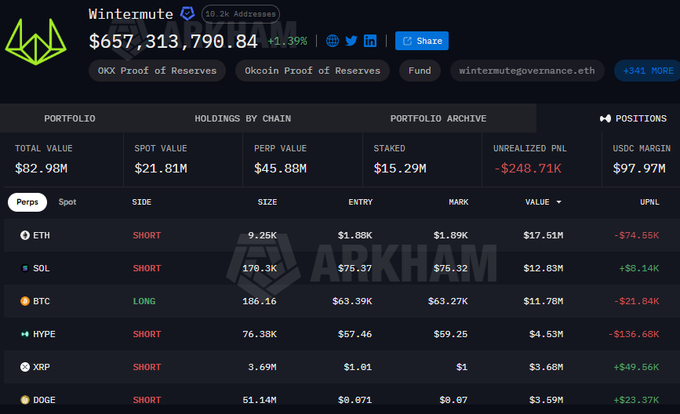Open the Twitter profile icon

(351, 41)
